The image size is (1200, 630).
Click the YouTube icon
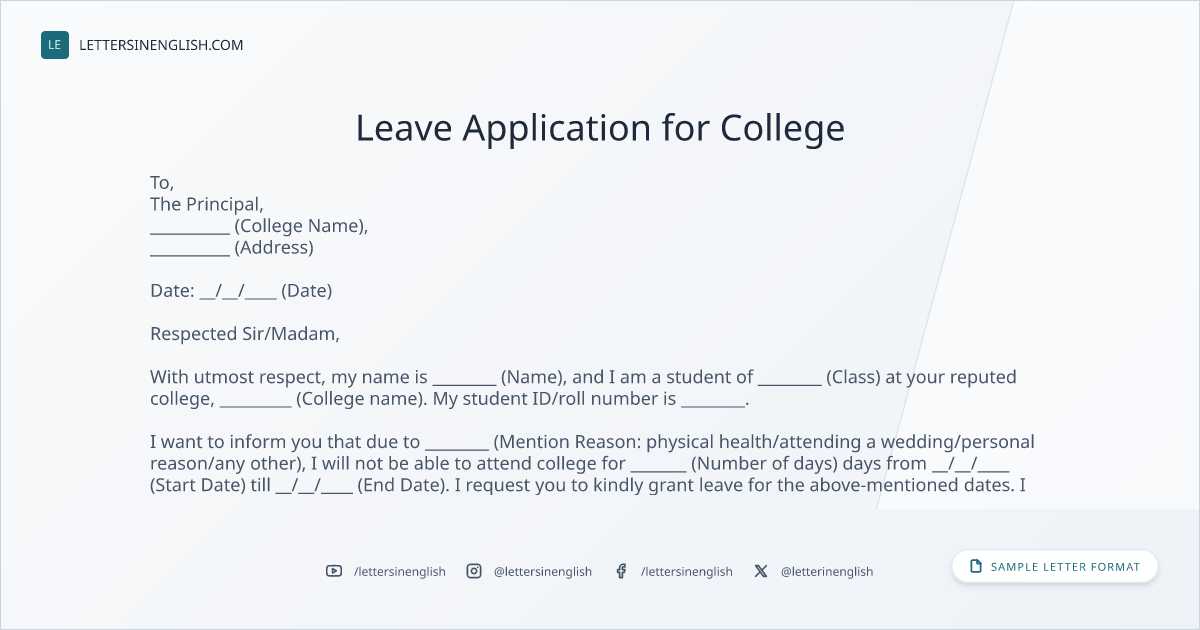(334, 571)
